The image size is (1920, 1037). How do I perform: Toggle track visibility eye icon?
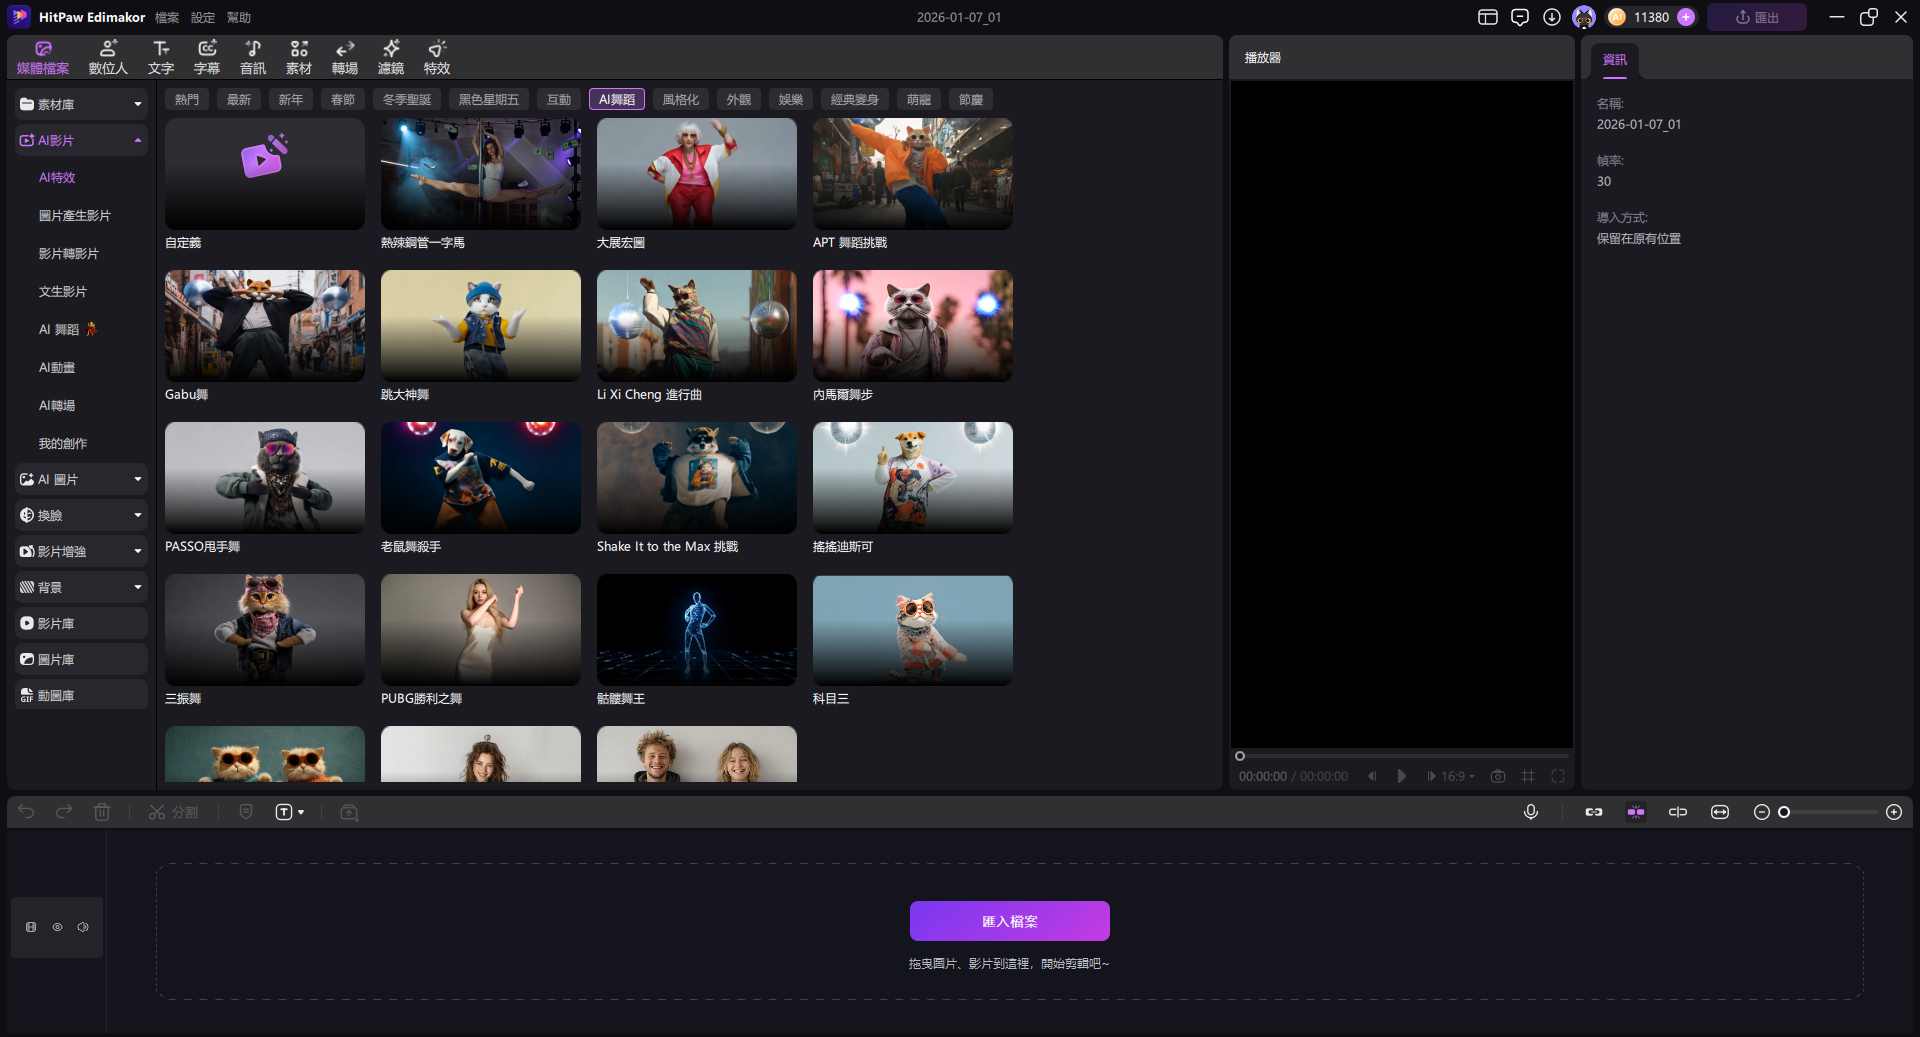(x=57, y=927)
